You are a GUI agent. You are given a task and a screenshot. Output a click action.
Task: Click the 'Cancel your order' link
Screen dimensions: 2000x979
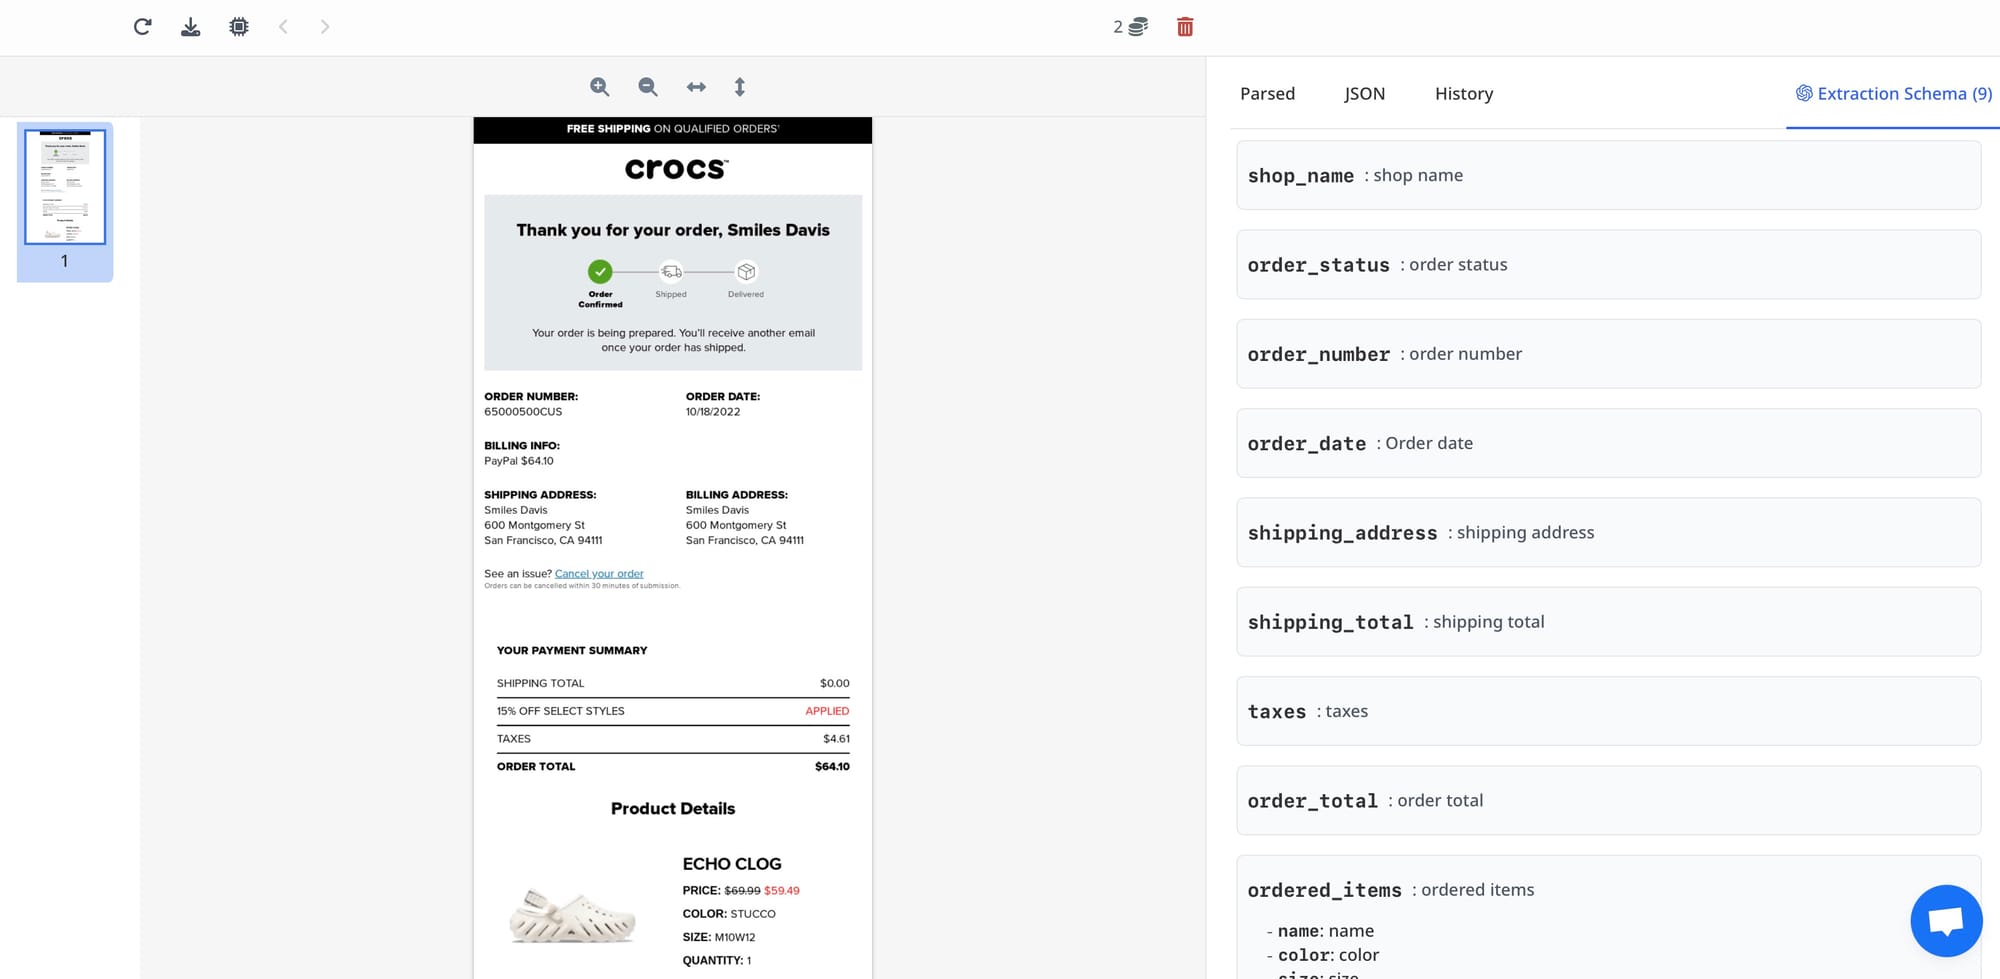click(599, 574)
